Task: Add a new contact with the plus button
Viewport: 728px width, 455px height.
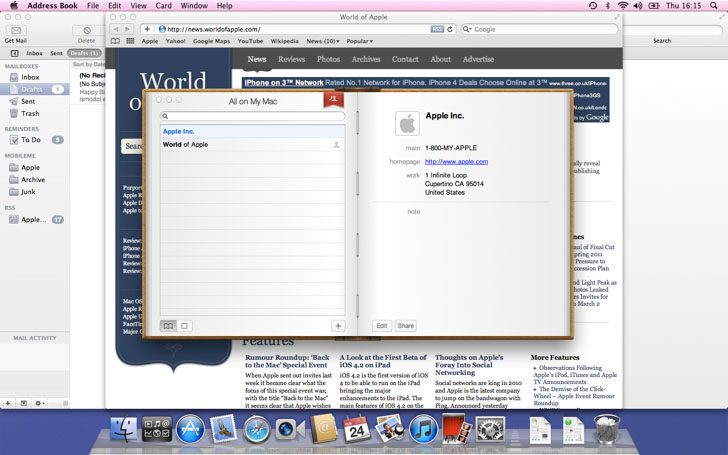Action: [x=338, y=326]
